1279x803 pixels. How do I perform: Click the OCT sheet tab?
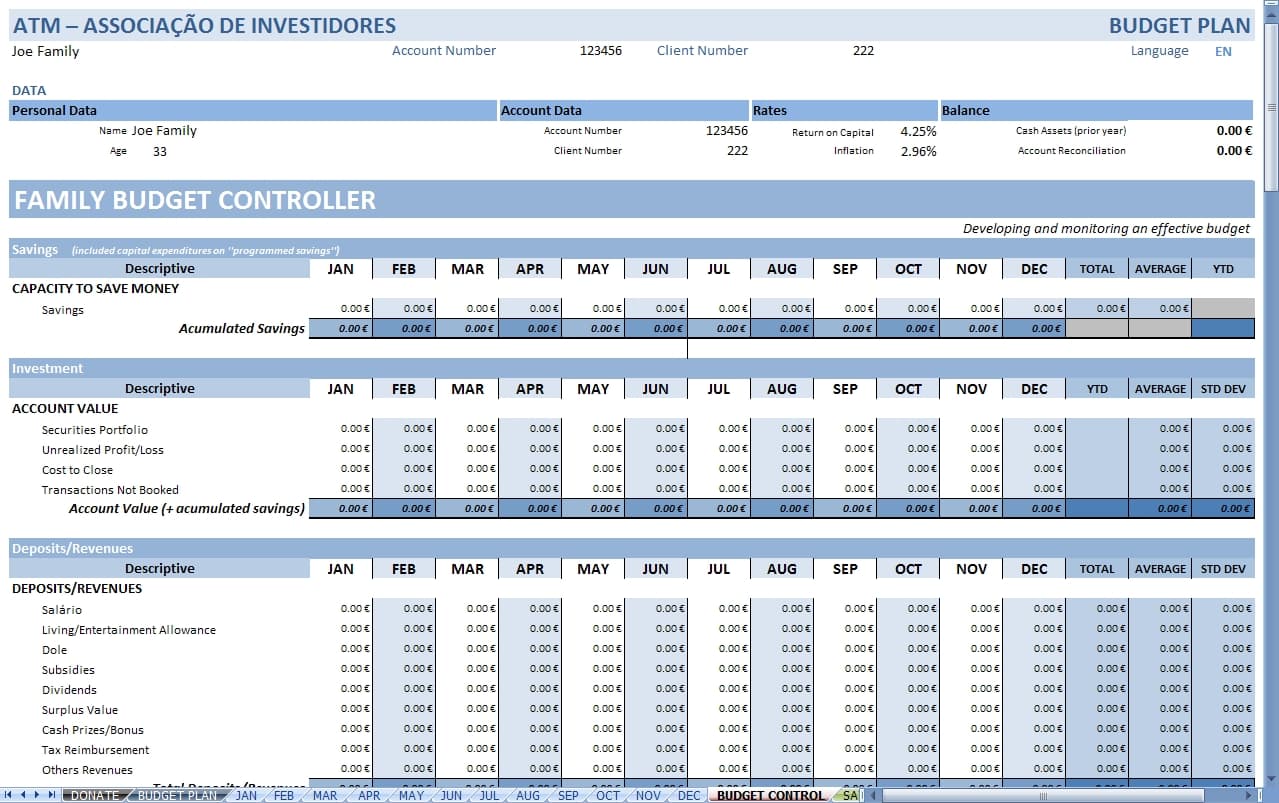pos(607,795)
